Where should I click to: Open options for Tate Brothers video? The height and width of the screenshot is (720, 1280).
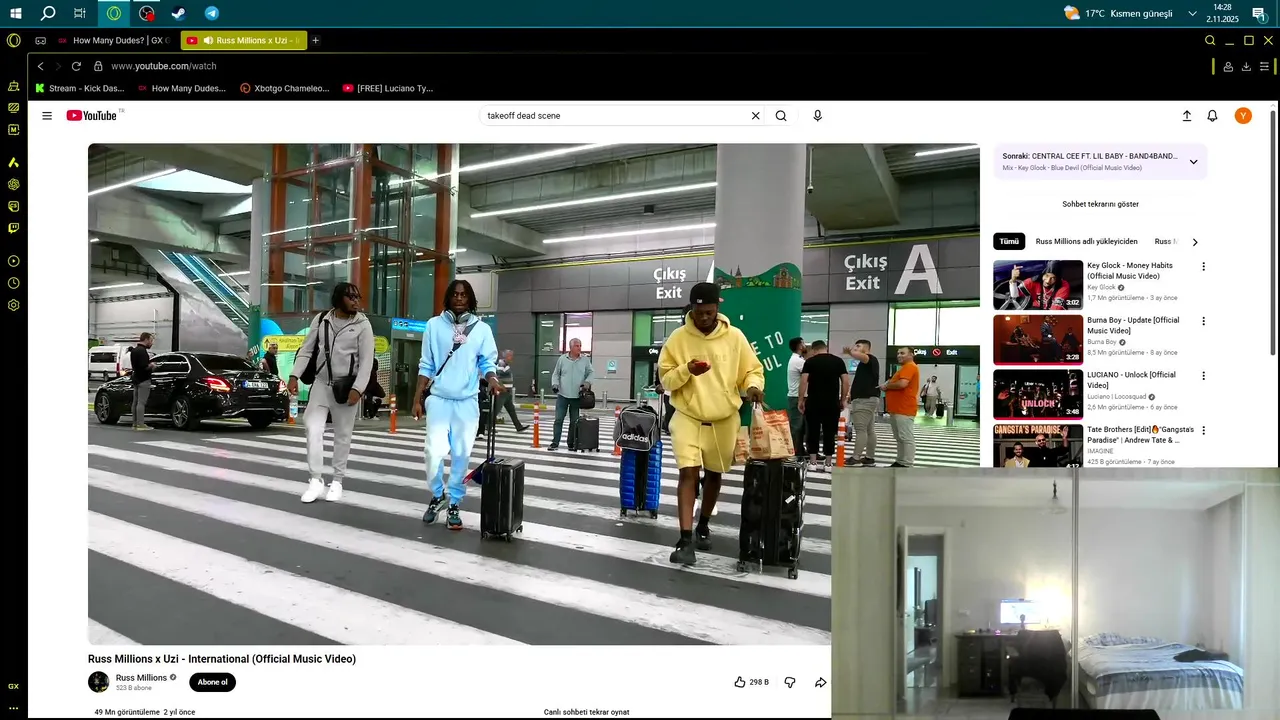1203,431
